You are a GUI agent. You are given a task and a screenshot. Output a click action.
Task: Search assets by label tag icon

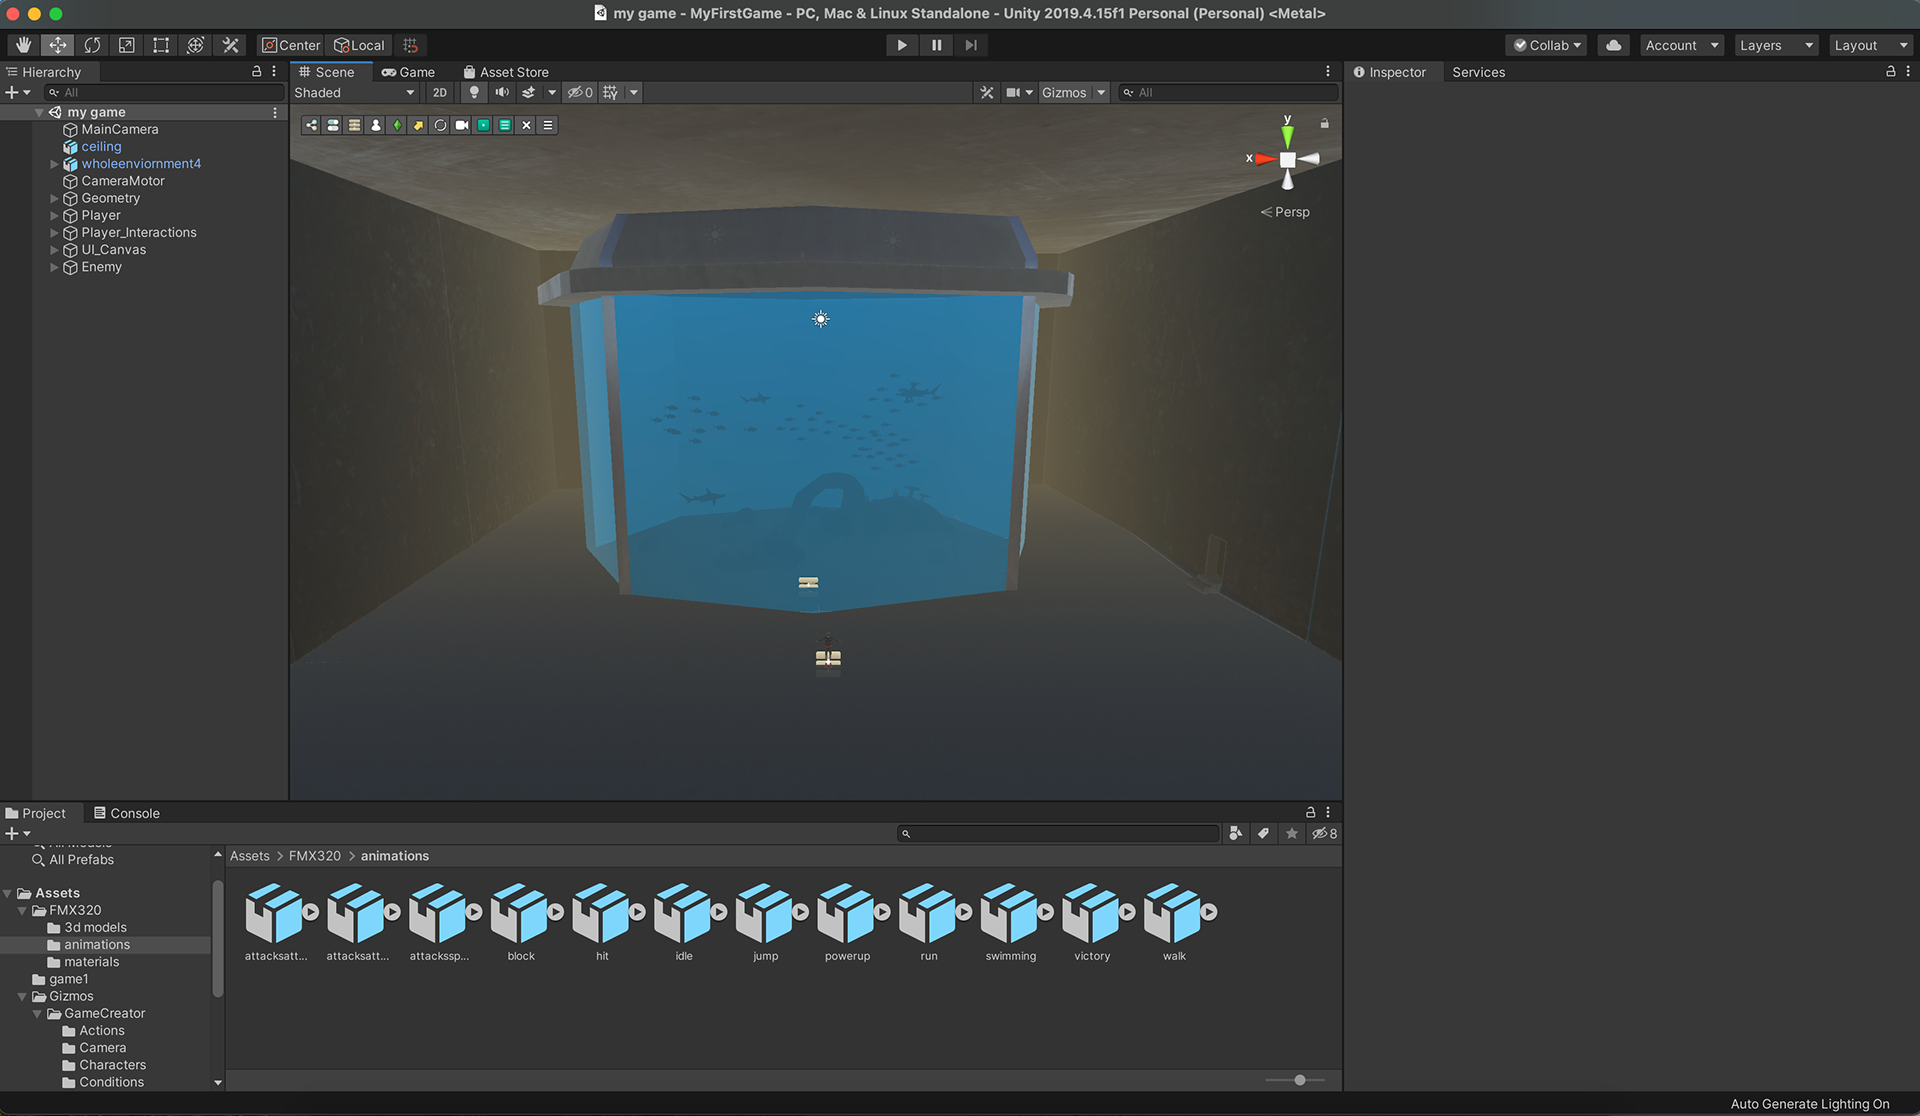[x=1263, y=833]
